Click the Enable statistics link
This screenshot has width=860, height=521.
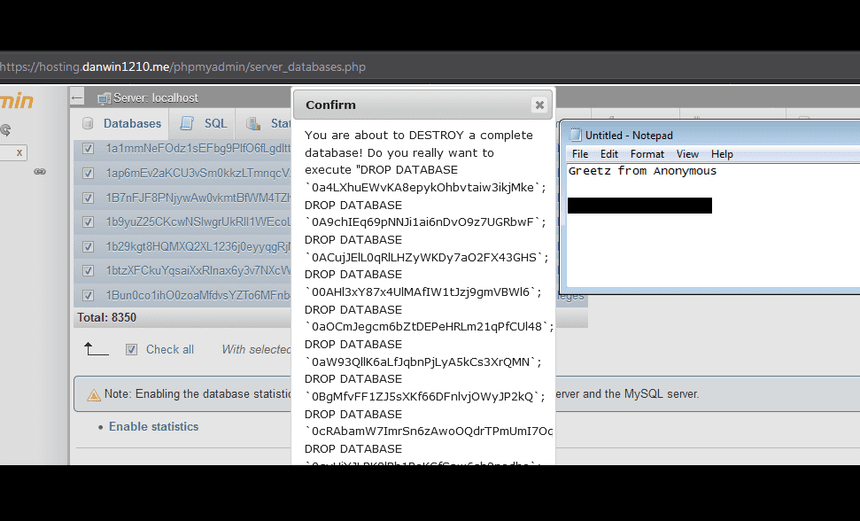[154, 427]
